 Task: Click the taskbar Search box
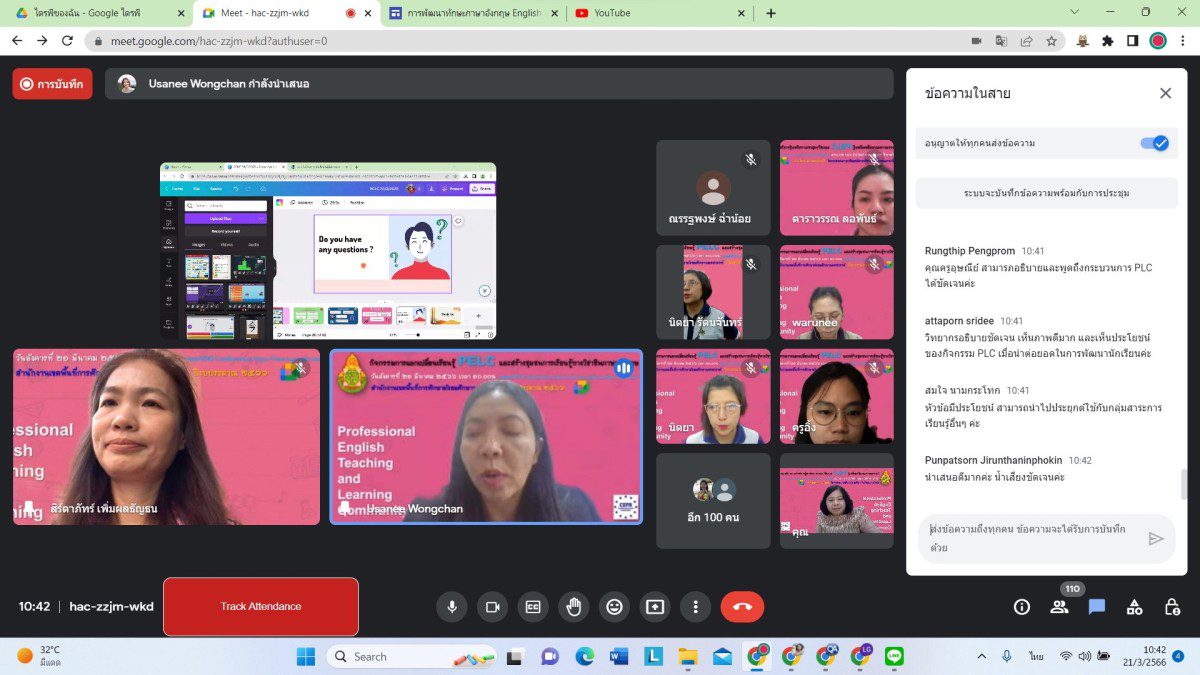(x=412, y=656)
